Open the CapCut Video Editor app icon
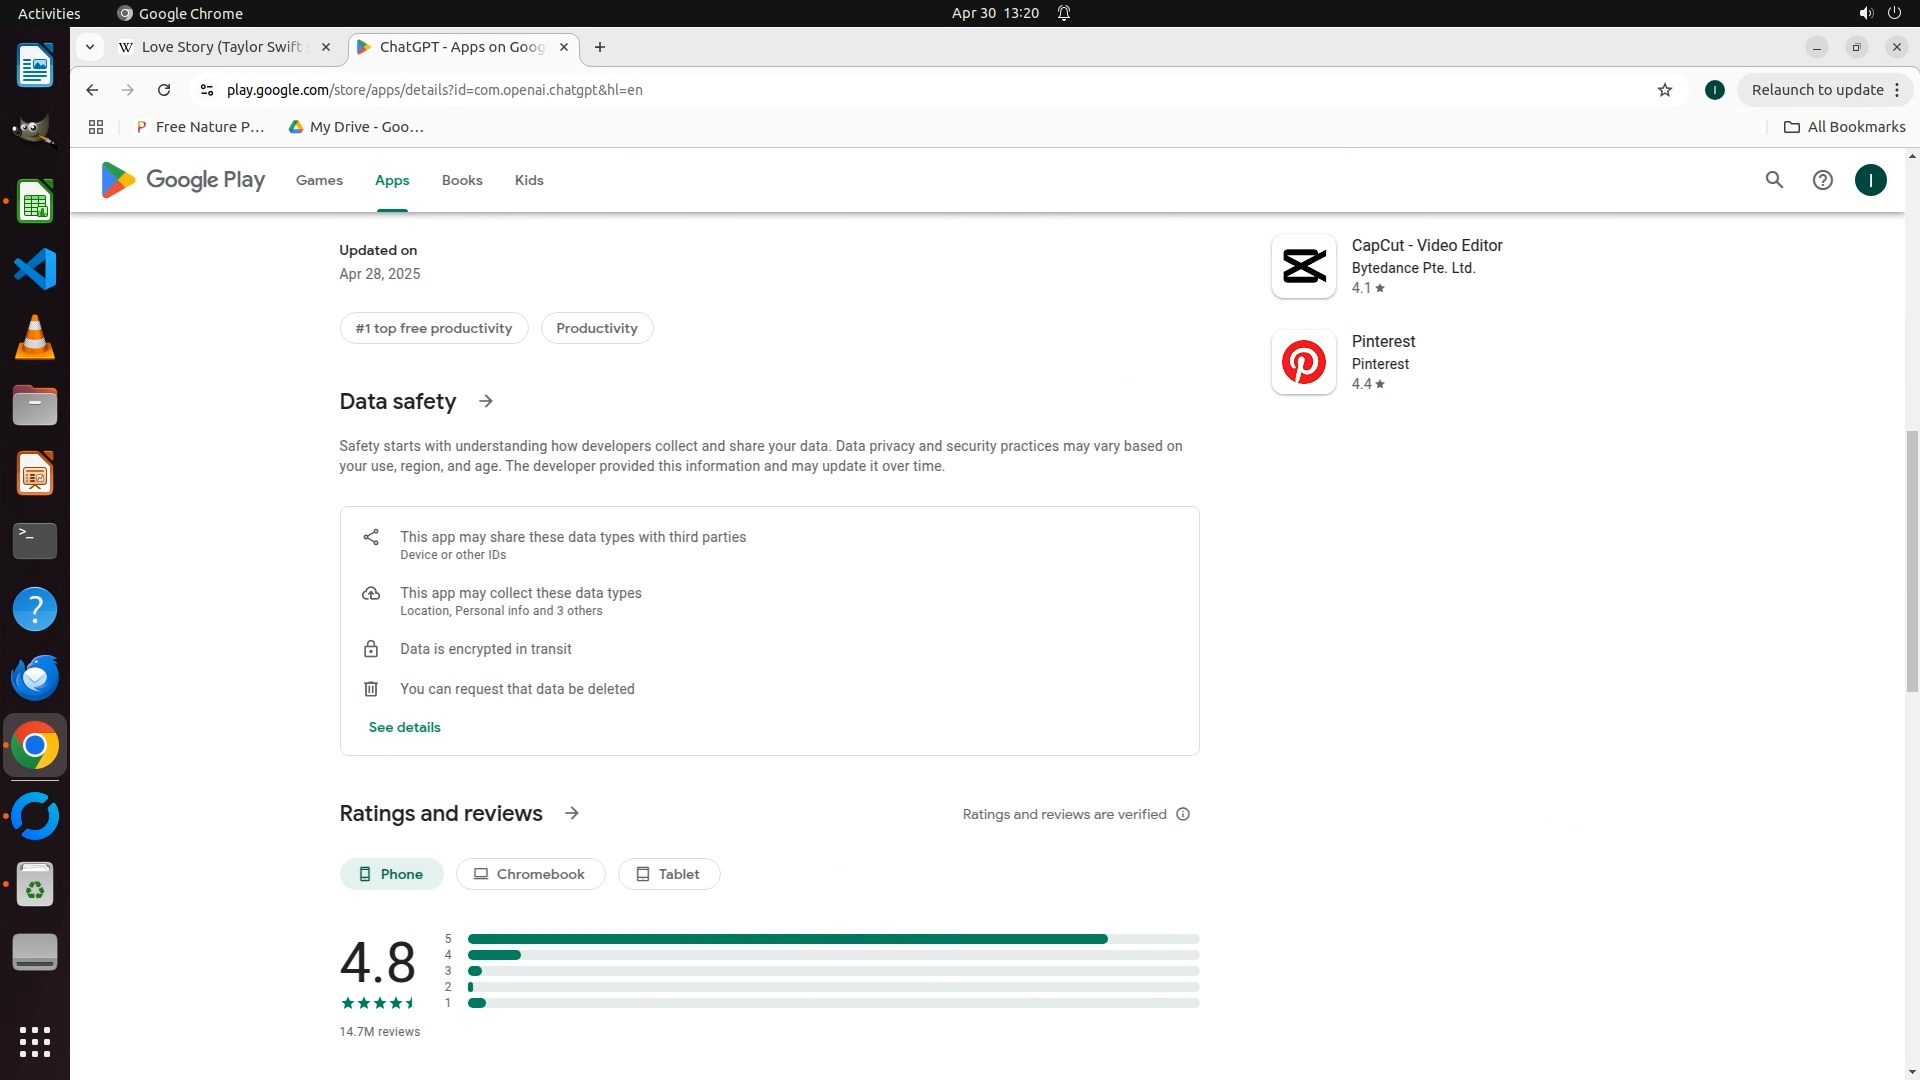1920x1080 pixels. pos(1303,266)
